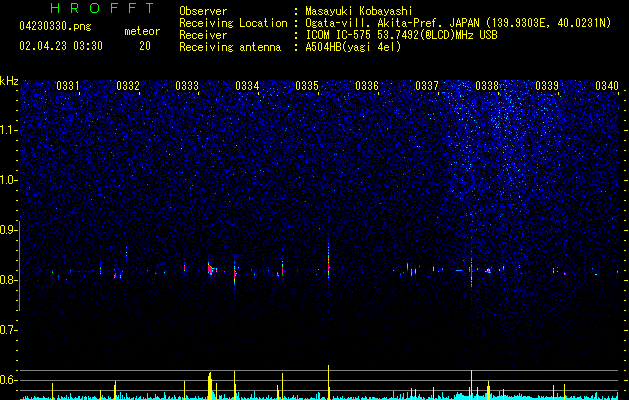This screenshot has height=400, width=629.
Task: Select antenna text A504HB(yagi 4el)
Action: coord(353,47)
